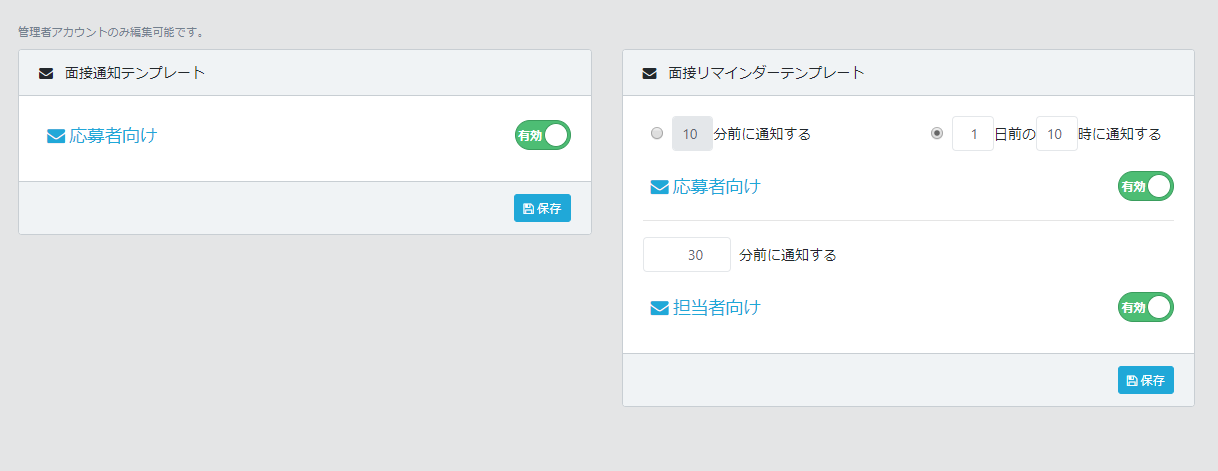Disable 有効 switch for 応募者向け reminder
This screenshot has width=1218, height=471.
point(1145,186)
